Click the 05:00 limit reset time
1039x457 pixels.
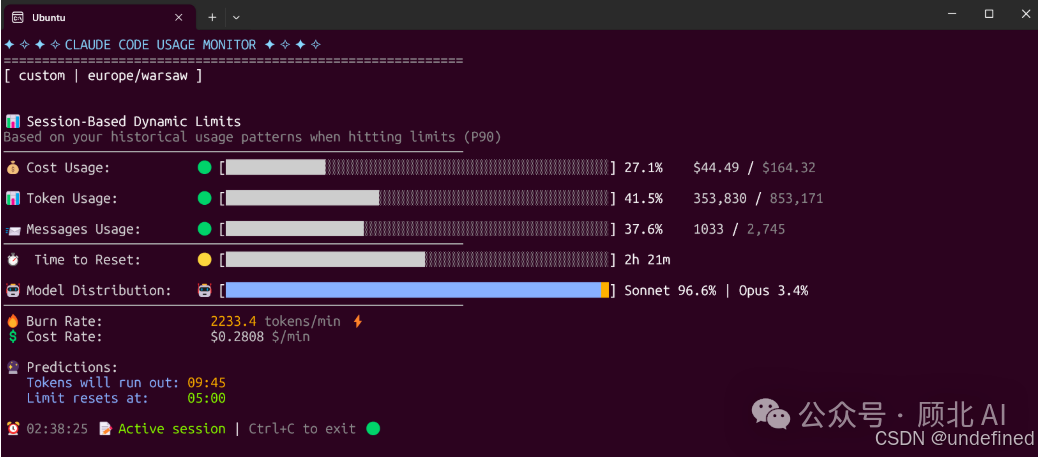tap(207, 398)
